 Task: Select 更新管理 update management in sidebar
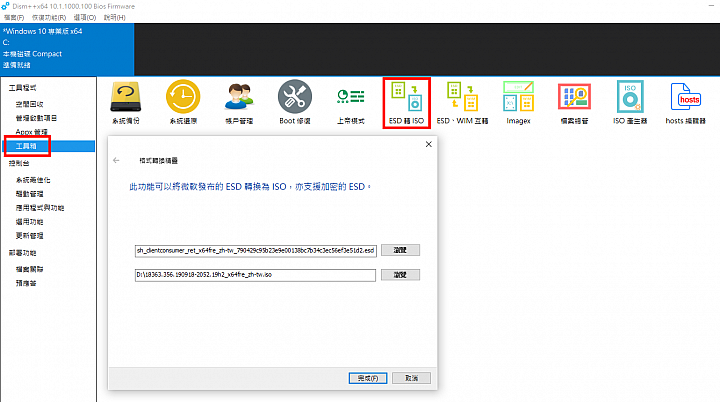pyautogui.click(x=29, y=236)
